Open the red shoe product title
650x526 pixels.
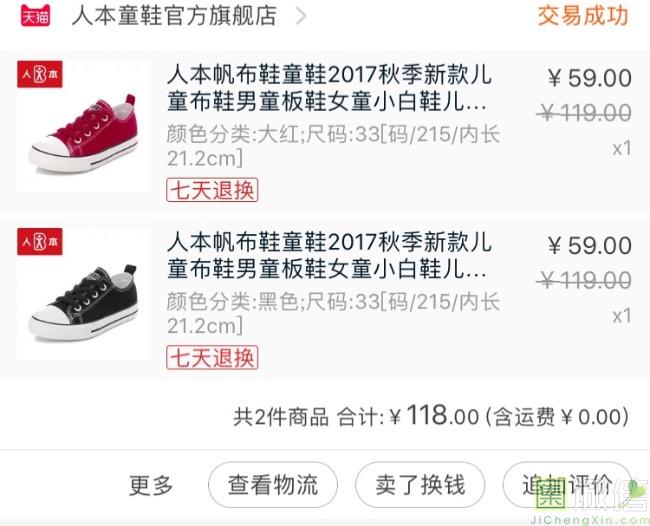(330, 88)
